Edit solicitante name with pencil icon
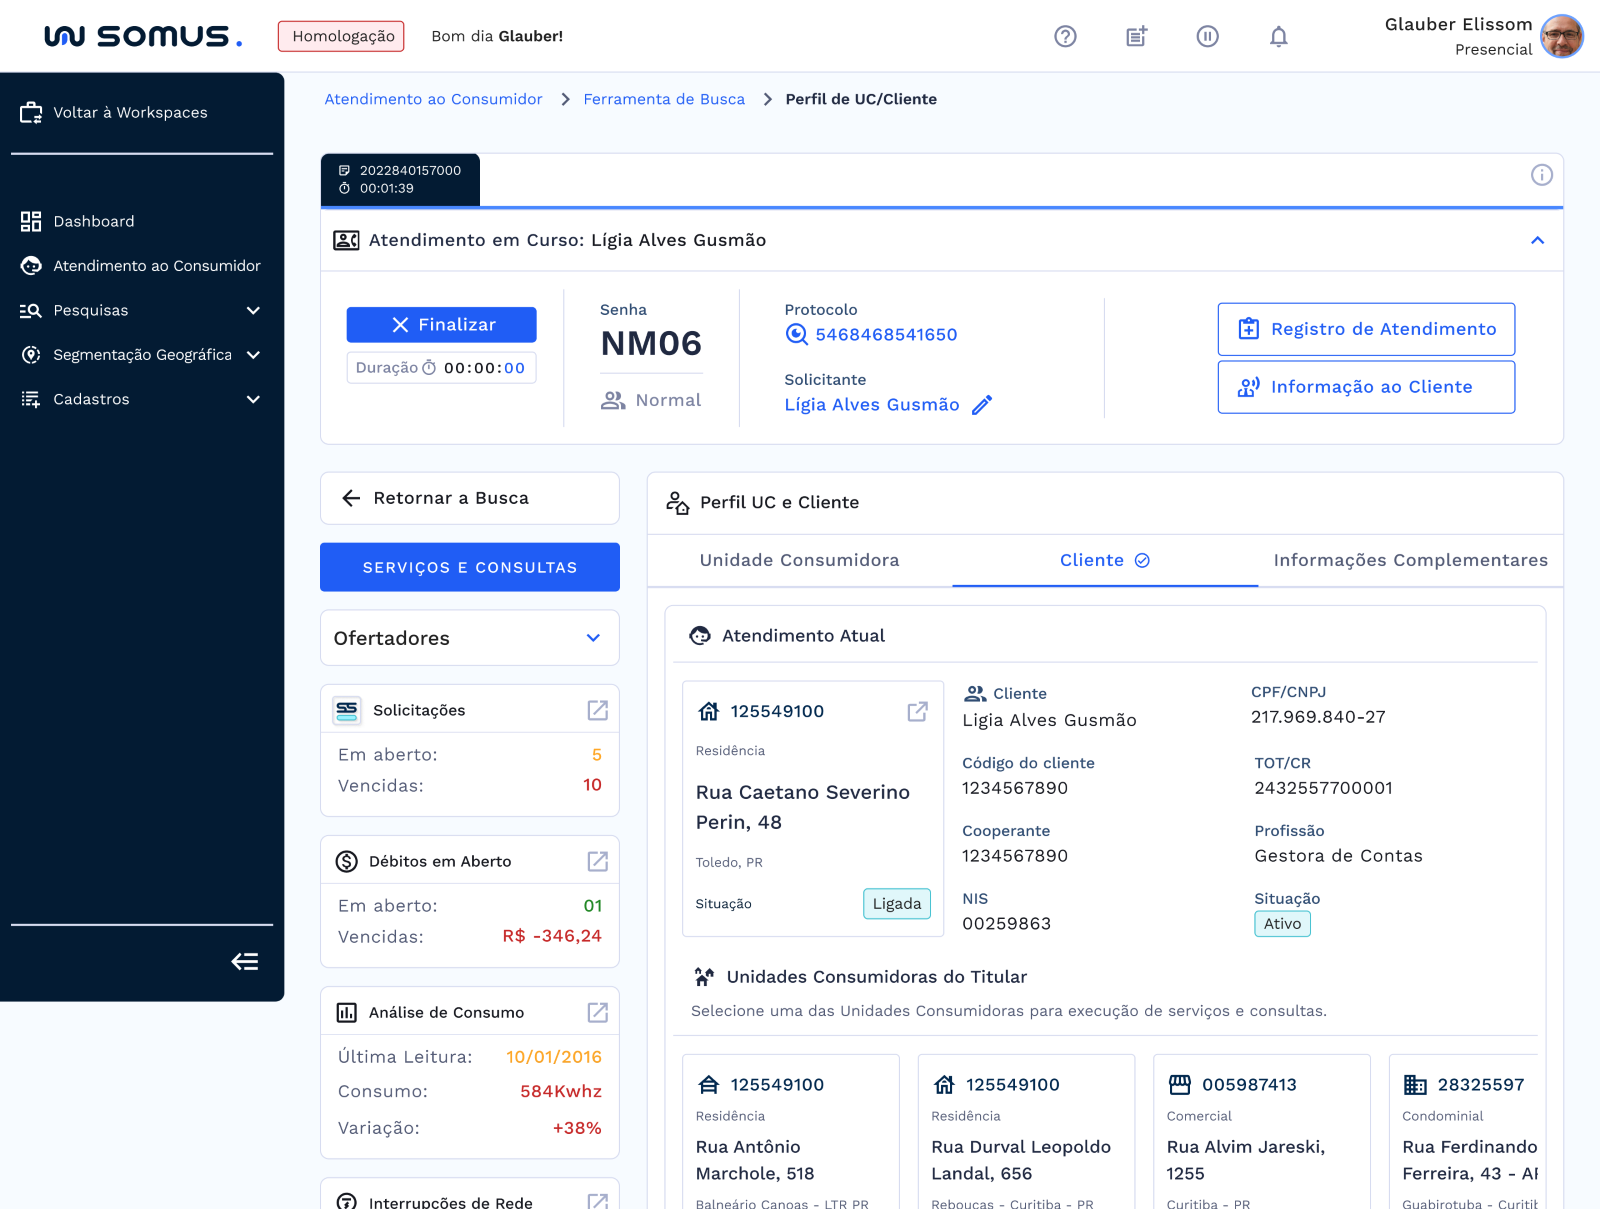The width and height of the screenshot is (1600, 1209). click(x=982, y=405)
